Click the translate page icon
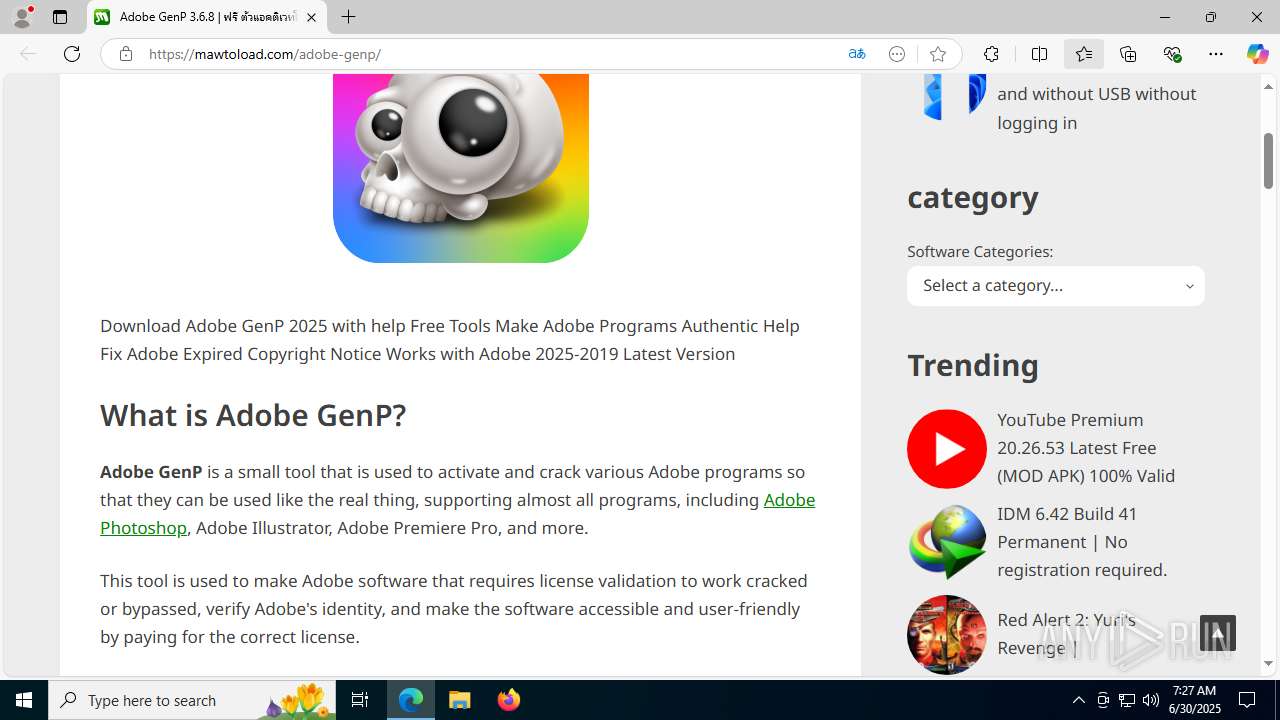The image size is (1280, 720). click(857, 54)
